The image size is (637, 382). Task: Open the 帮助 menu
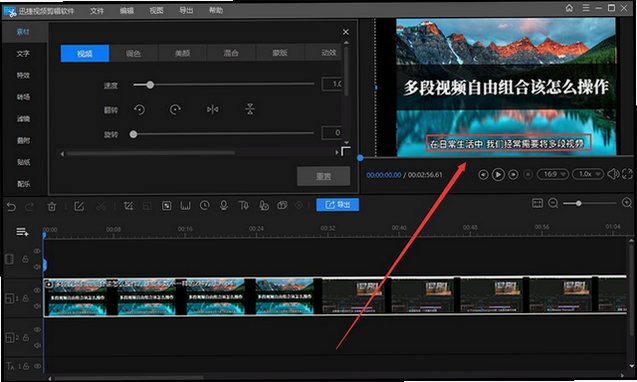216,11
